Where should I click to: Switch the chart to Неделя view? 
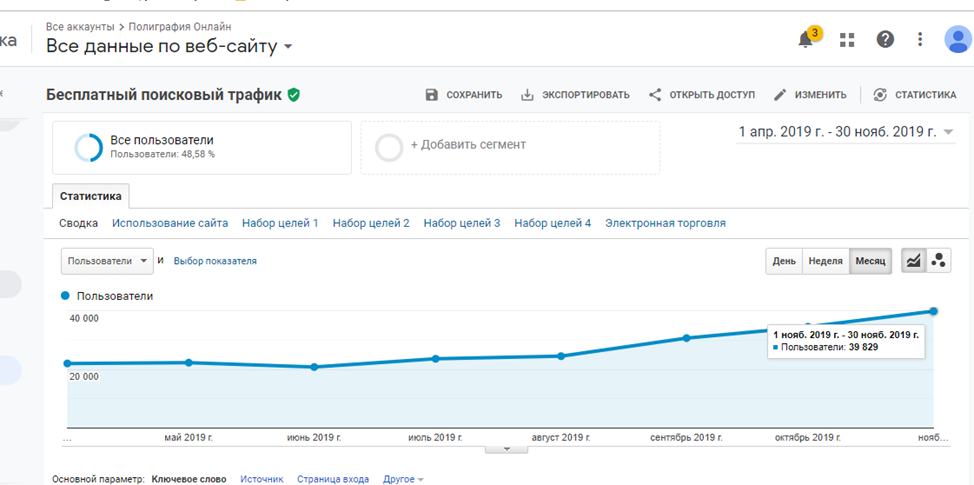[825, 261]
